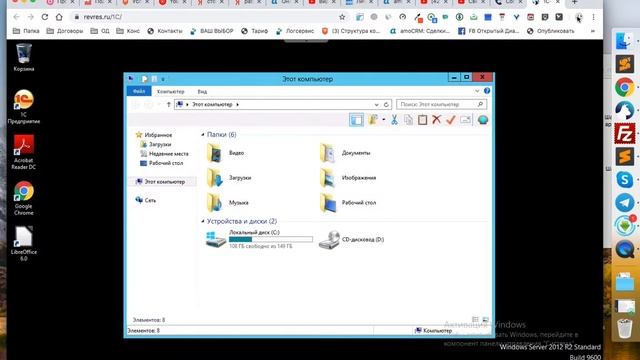Click the Поиск: Этот компьютер search field
The width and height of the screenshot is (640, 360).
(441, 104)
